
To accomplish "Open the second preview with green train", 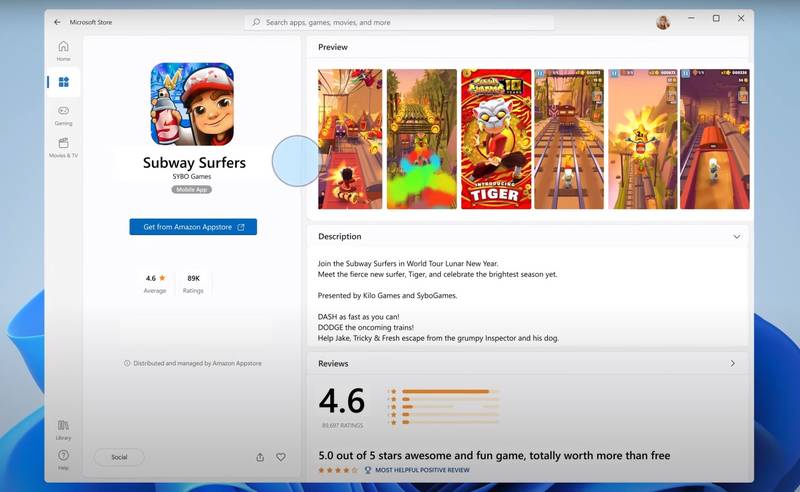I will 422,139.
